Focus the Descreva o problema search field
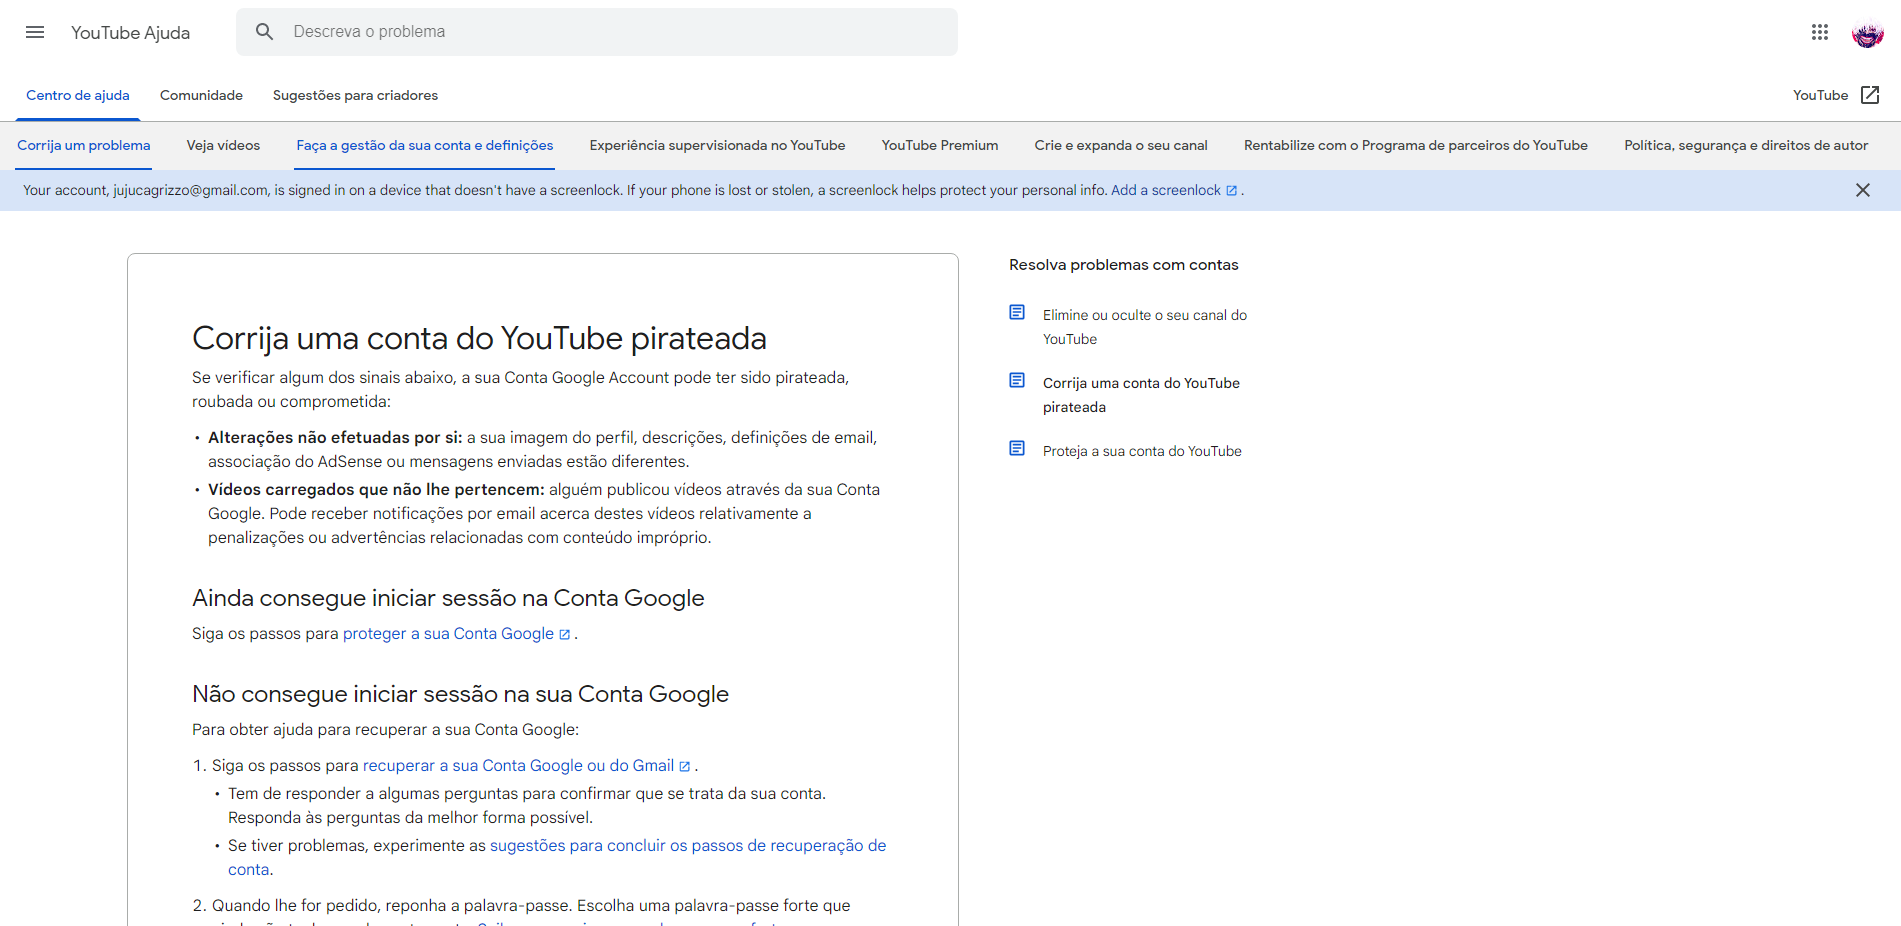Image resolution: width=1901 pixels, height=926 pixels. click(x=597, y=32)
